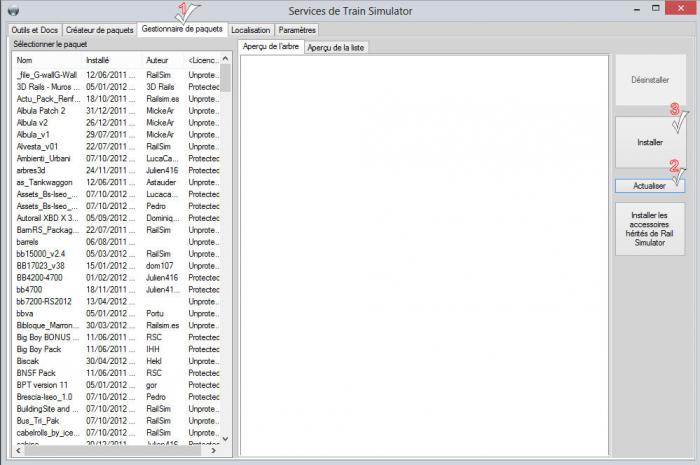Click the horizontal scrollbar right arrow
Viewport: 700px width, 465px height.
212,450
